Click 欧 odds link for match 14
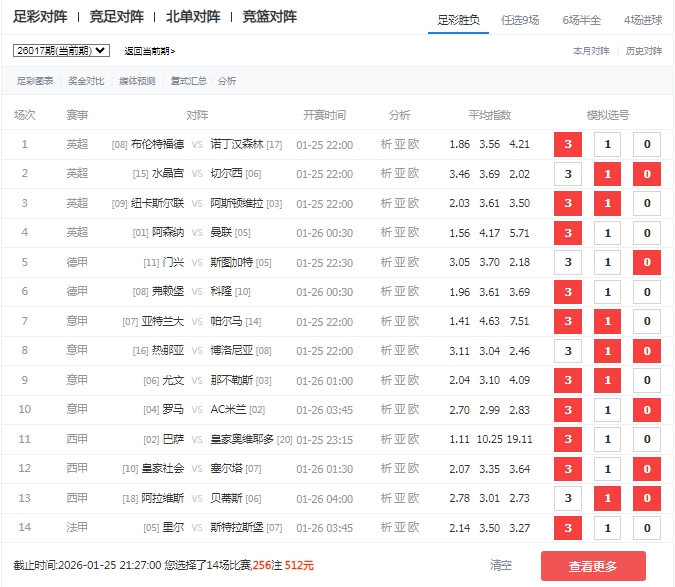This screenshot has height=587, width=675. click(413, 529)
